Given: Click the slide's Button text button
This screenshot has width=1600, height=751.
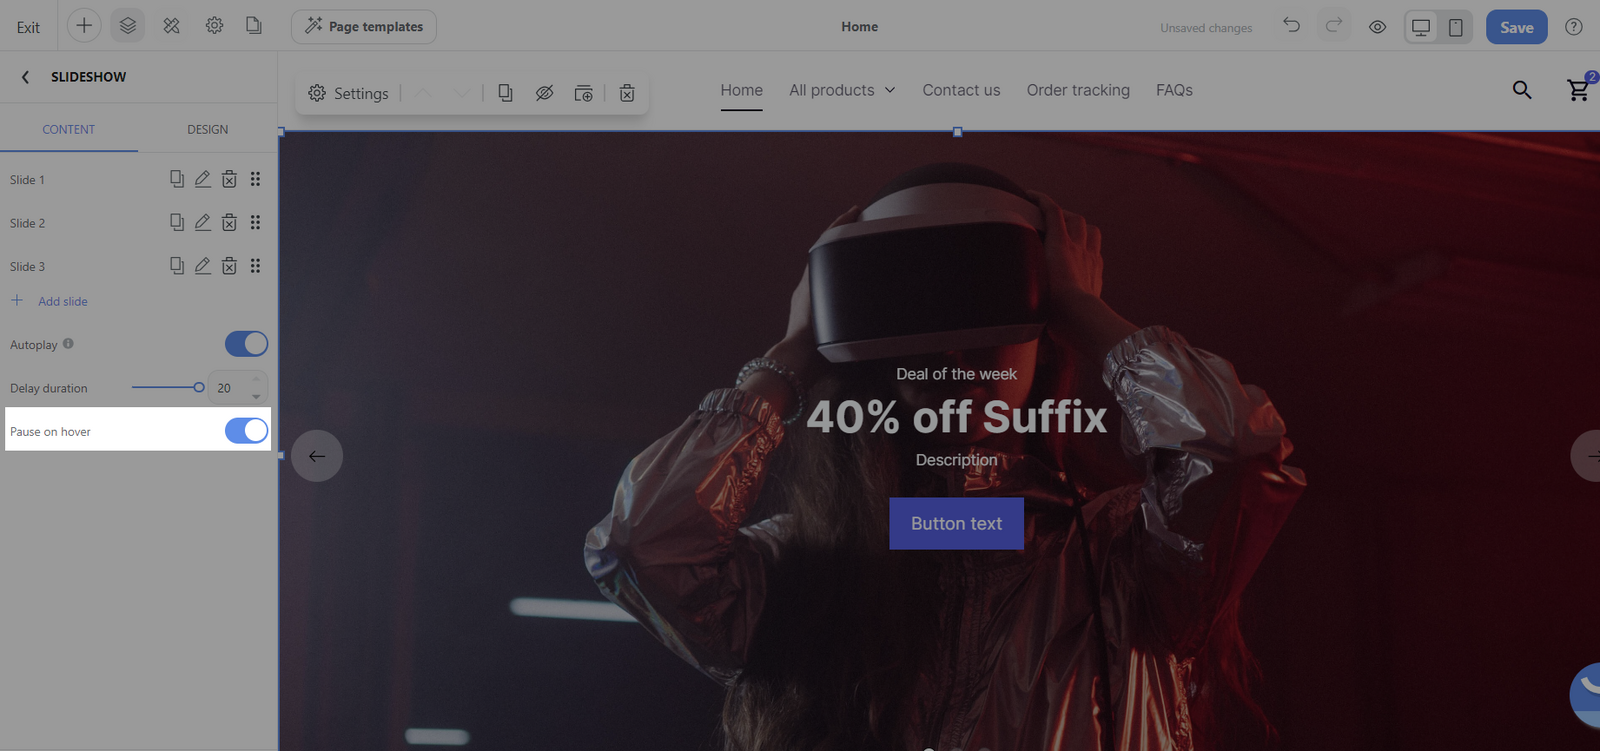Looking at the screenshot, I should click(956, 523).
